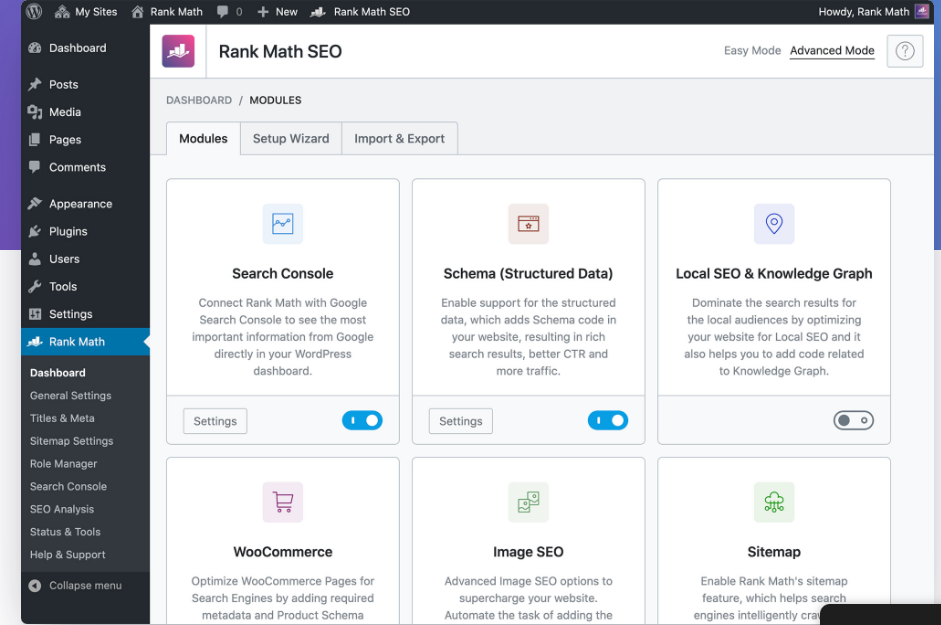Open the help question mark button

(x=905, y=51)
